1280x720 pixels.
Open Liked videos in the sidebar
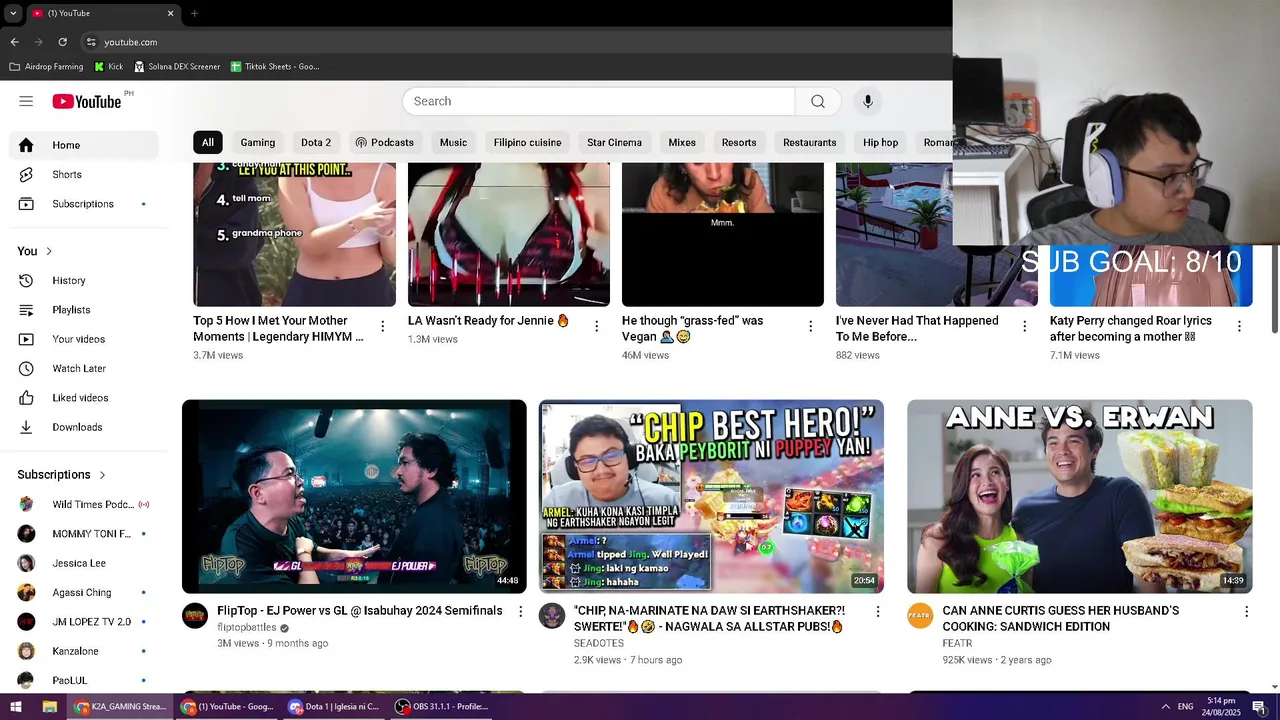click(84, 398)
